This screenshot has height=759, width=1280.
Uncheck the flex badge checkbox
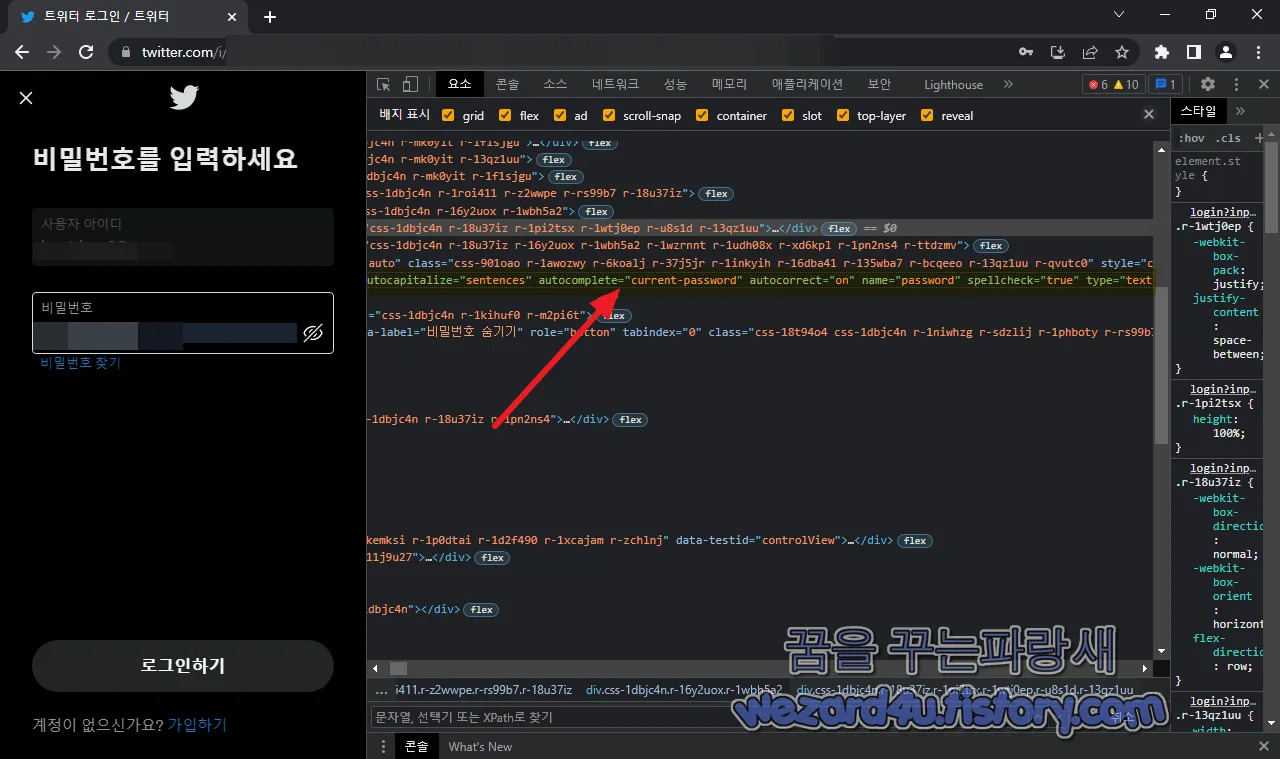pyautogui.click(x=505, y=115)
